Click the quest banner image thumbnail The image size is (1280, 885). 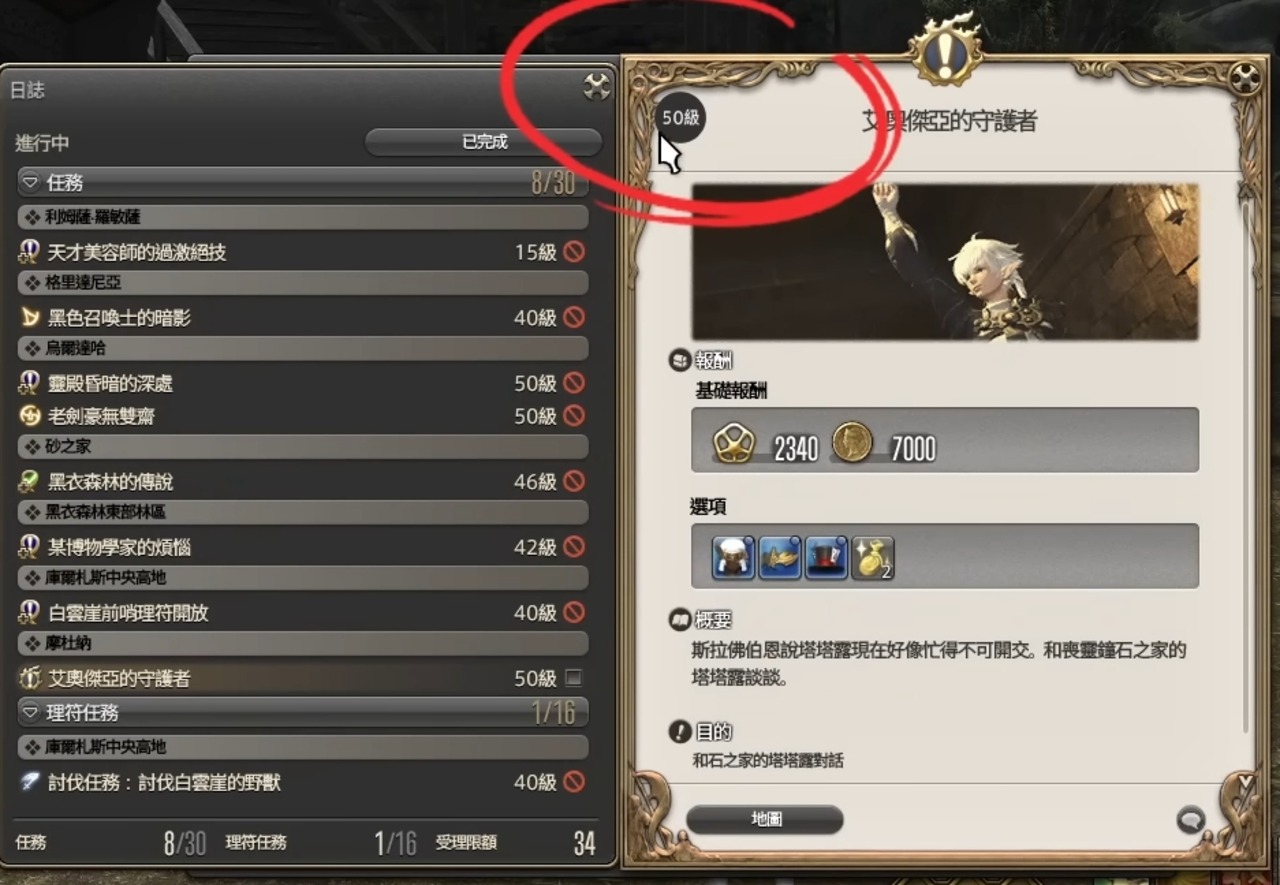click(x=945, y=262)
